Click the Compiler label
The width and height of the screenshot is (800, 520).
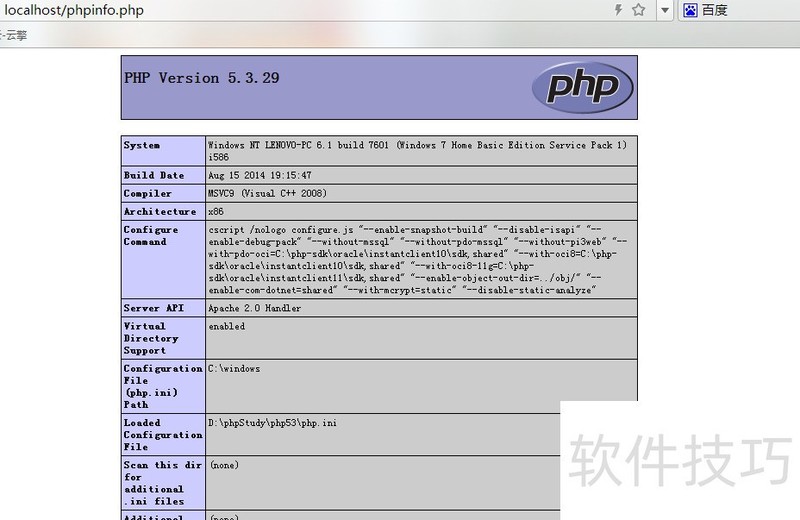click(x=147, y=194)
